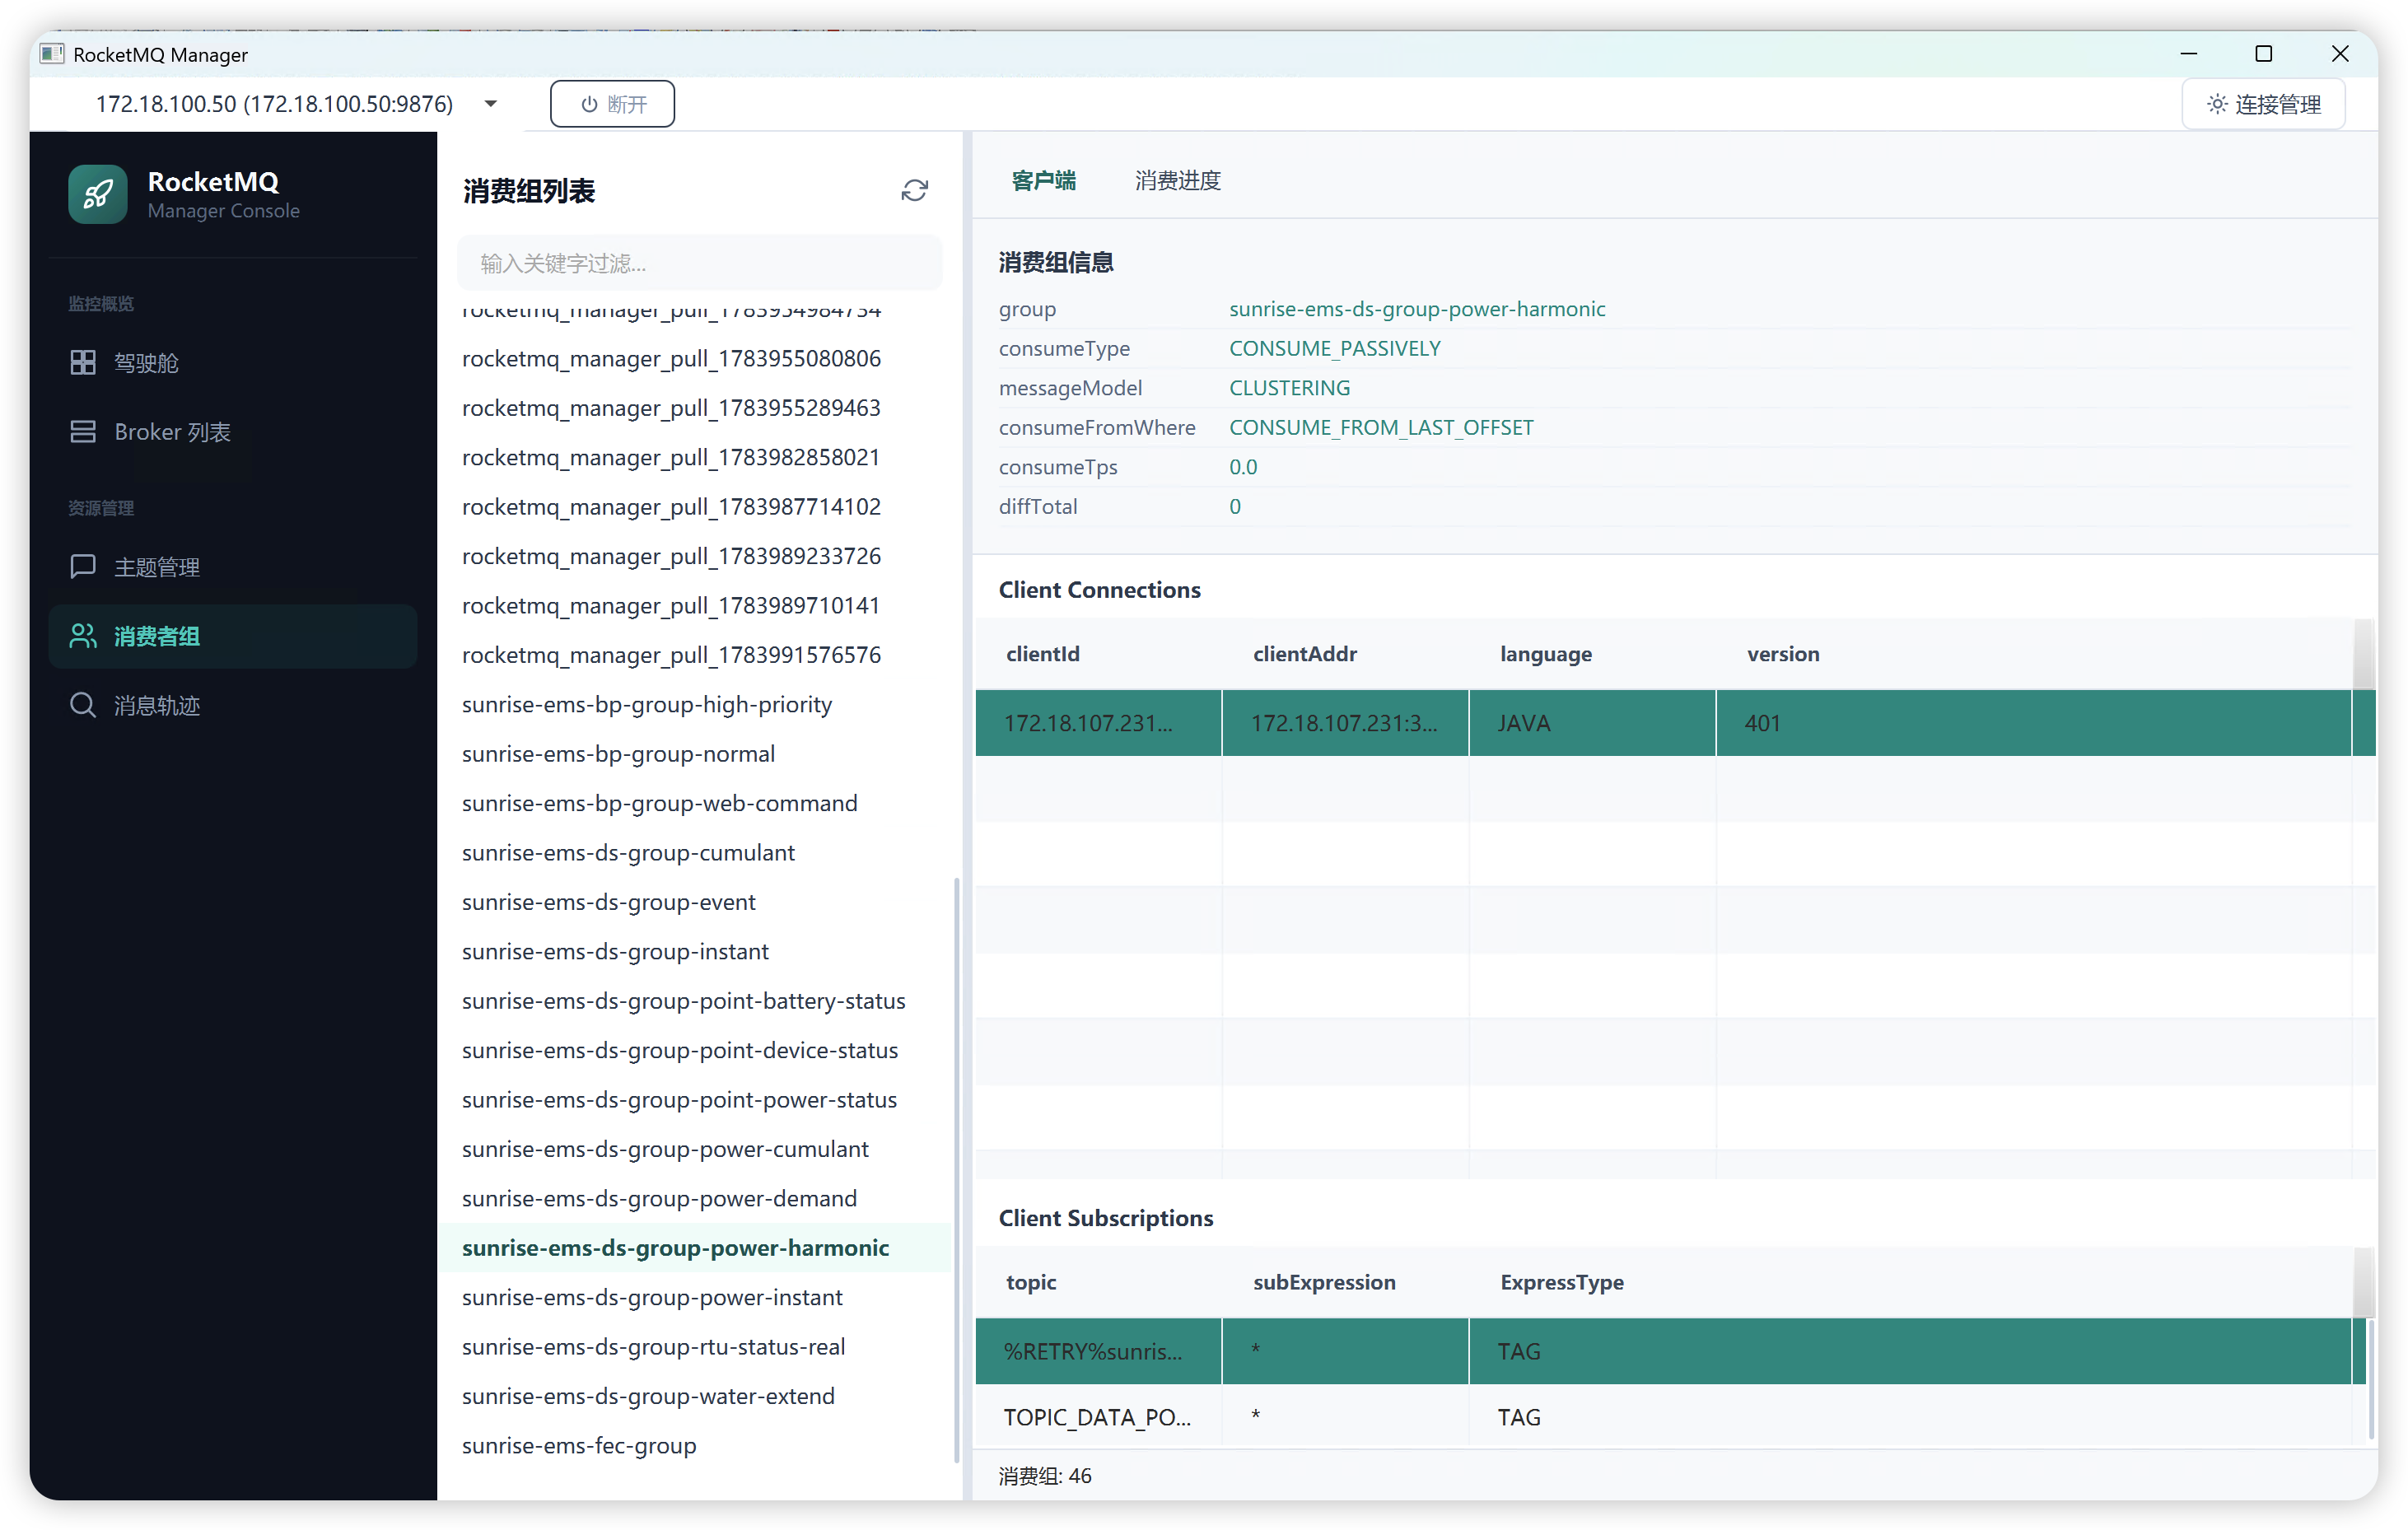The image size is (2408, 1530).
Task: Select sunrise-ems-fec-group
Action: tap(695, 1445)
